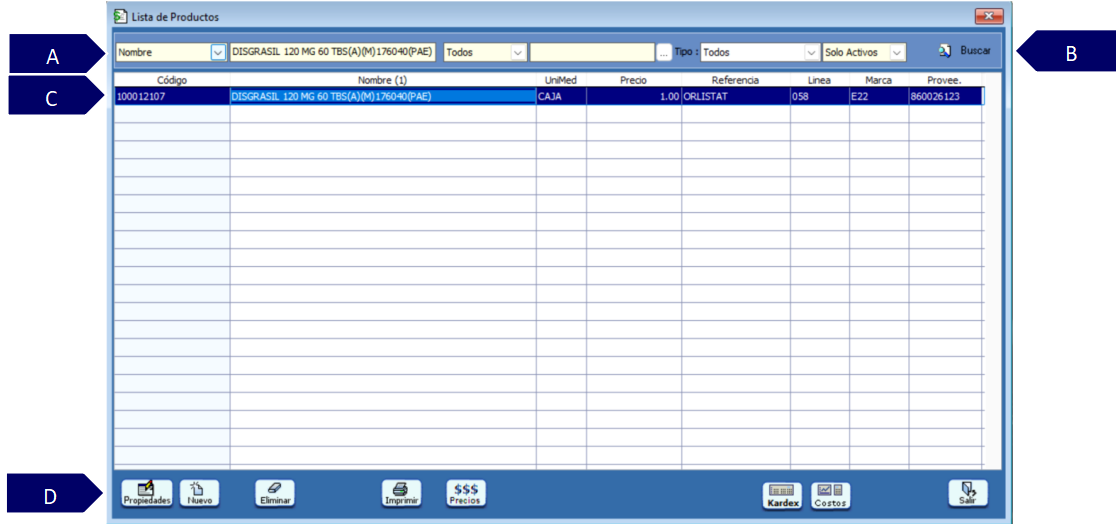
Task: Click the Nombre (1) column header
Action: click(x=383, y=80)
